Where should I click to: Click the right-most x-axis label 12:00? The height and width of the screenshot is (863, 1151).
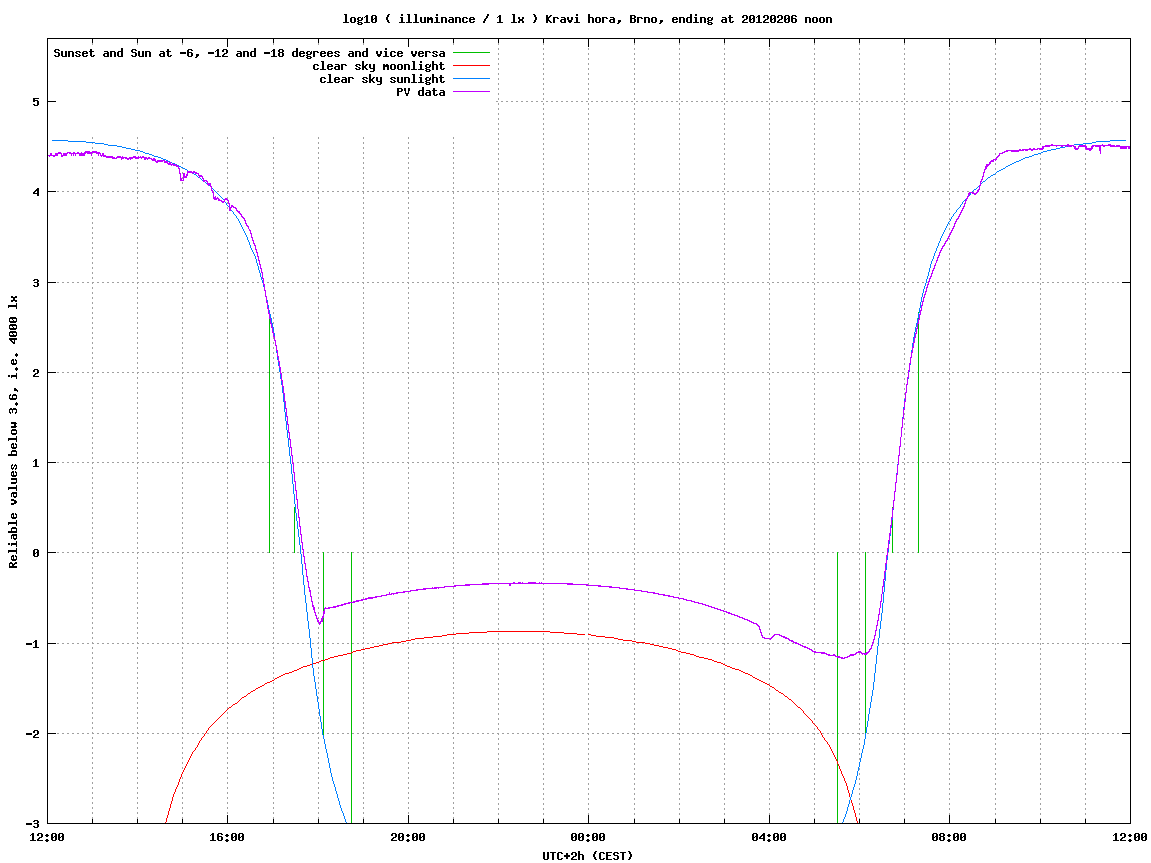tap(1130, 837)
